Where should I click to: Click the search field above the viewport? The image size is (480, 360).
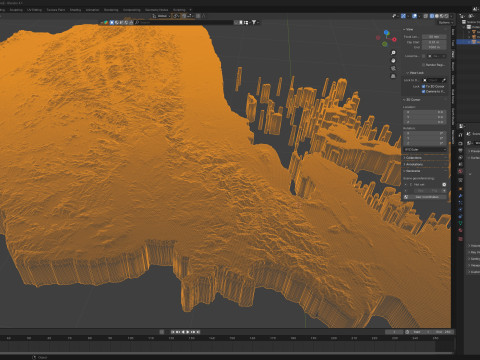(185, 22)
